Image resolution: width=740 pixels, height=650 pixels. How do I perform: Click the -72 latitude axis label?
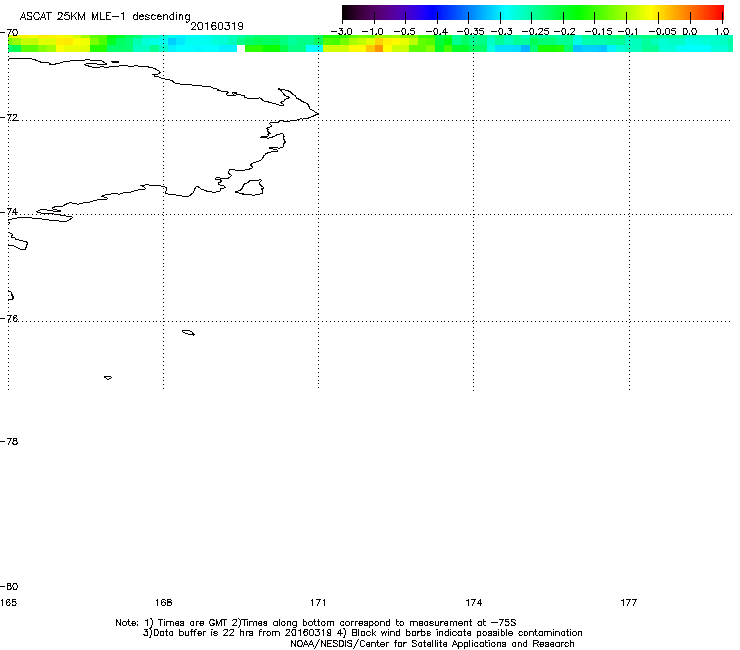9,117
